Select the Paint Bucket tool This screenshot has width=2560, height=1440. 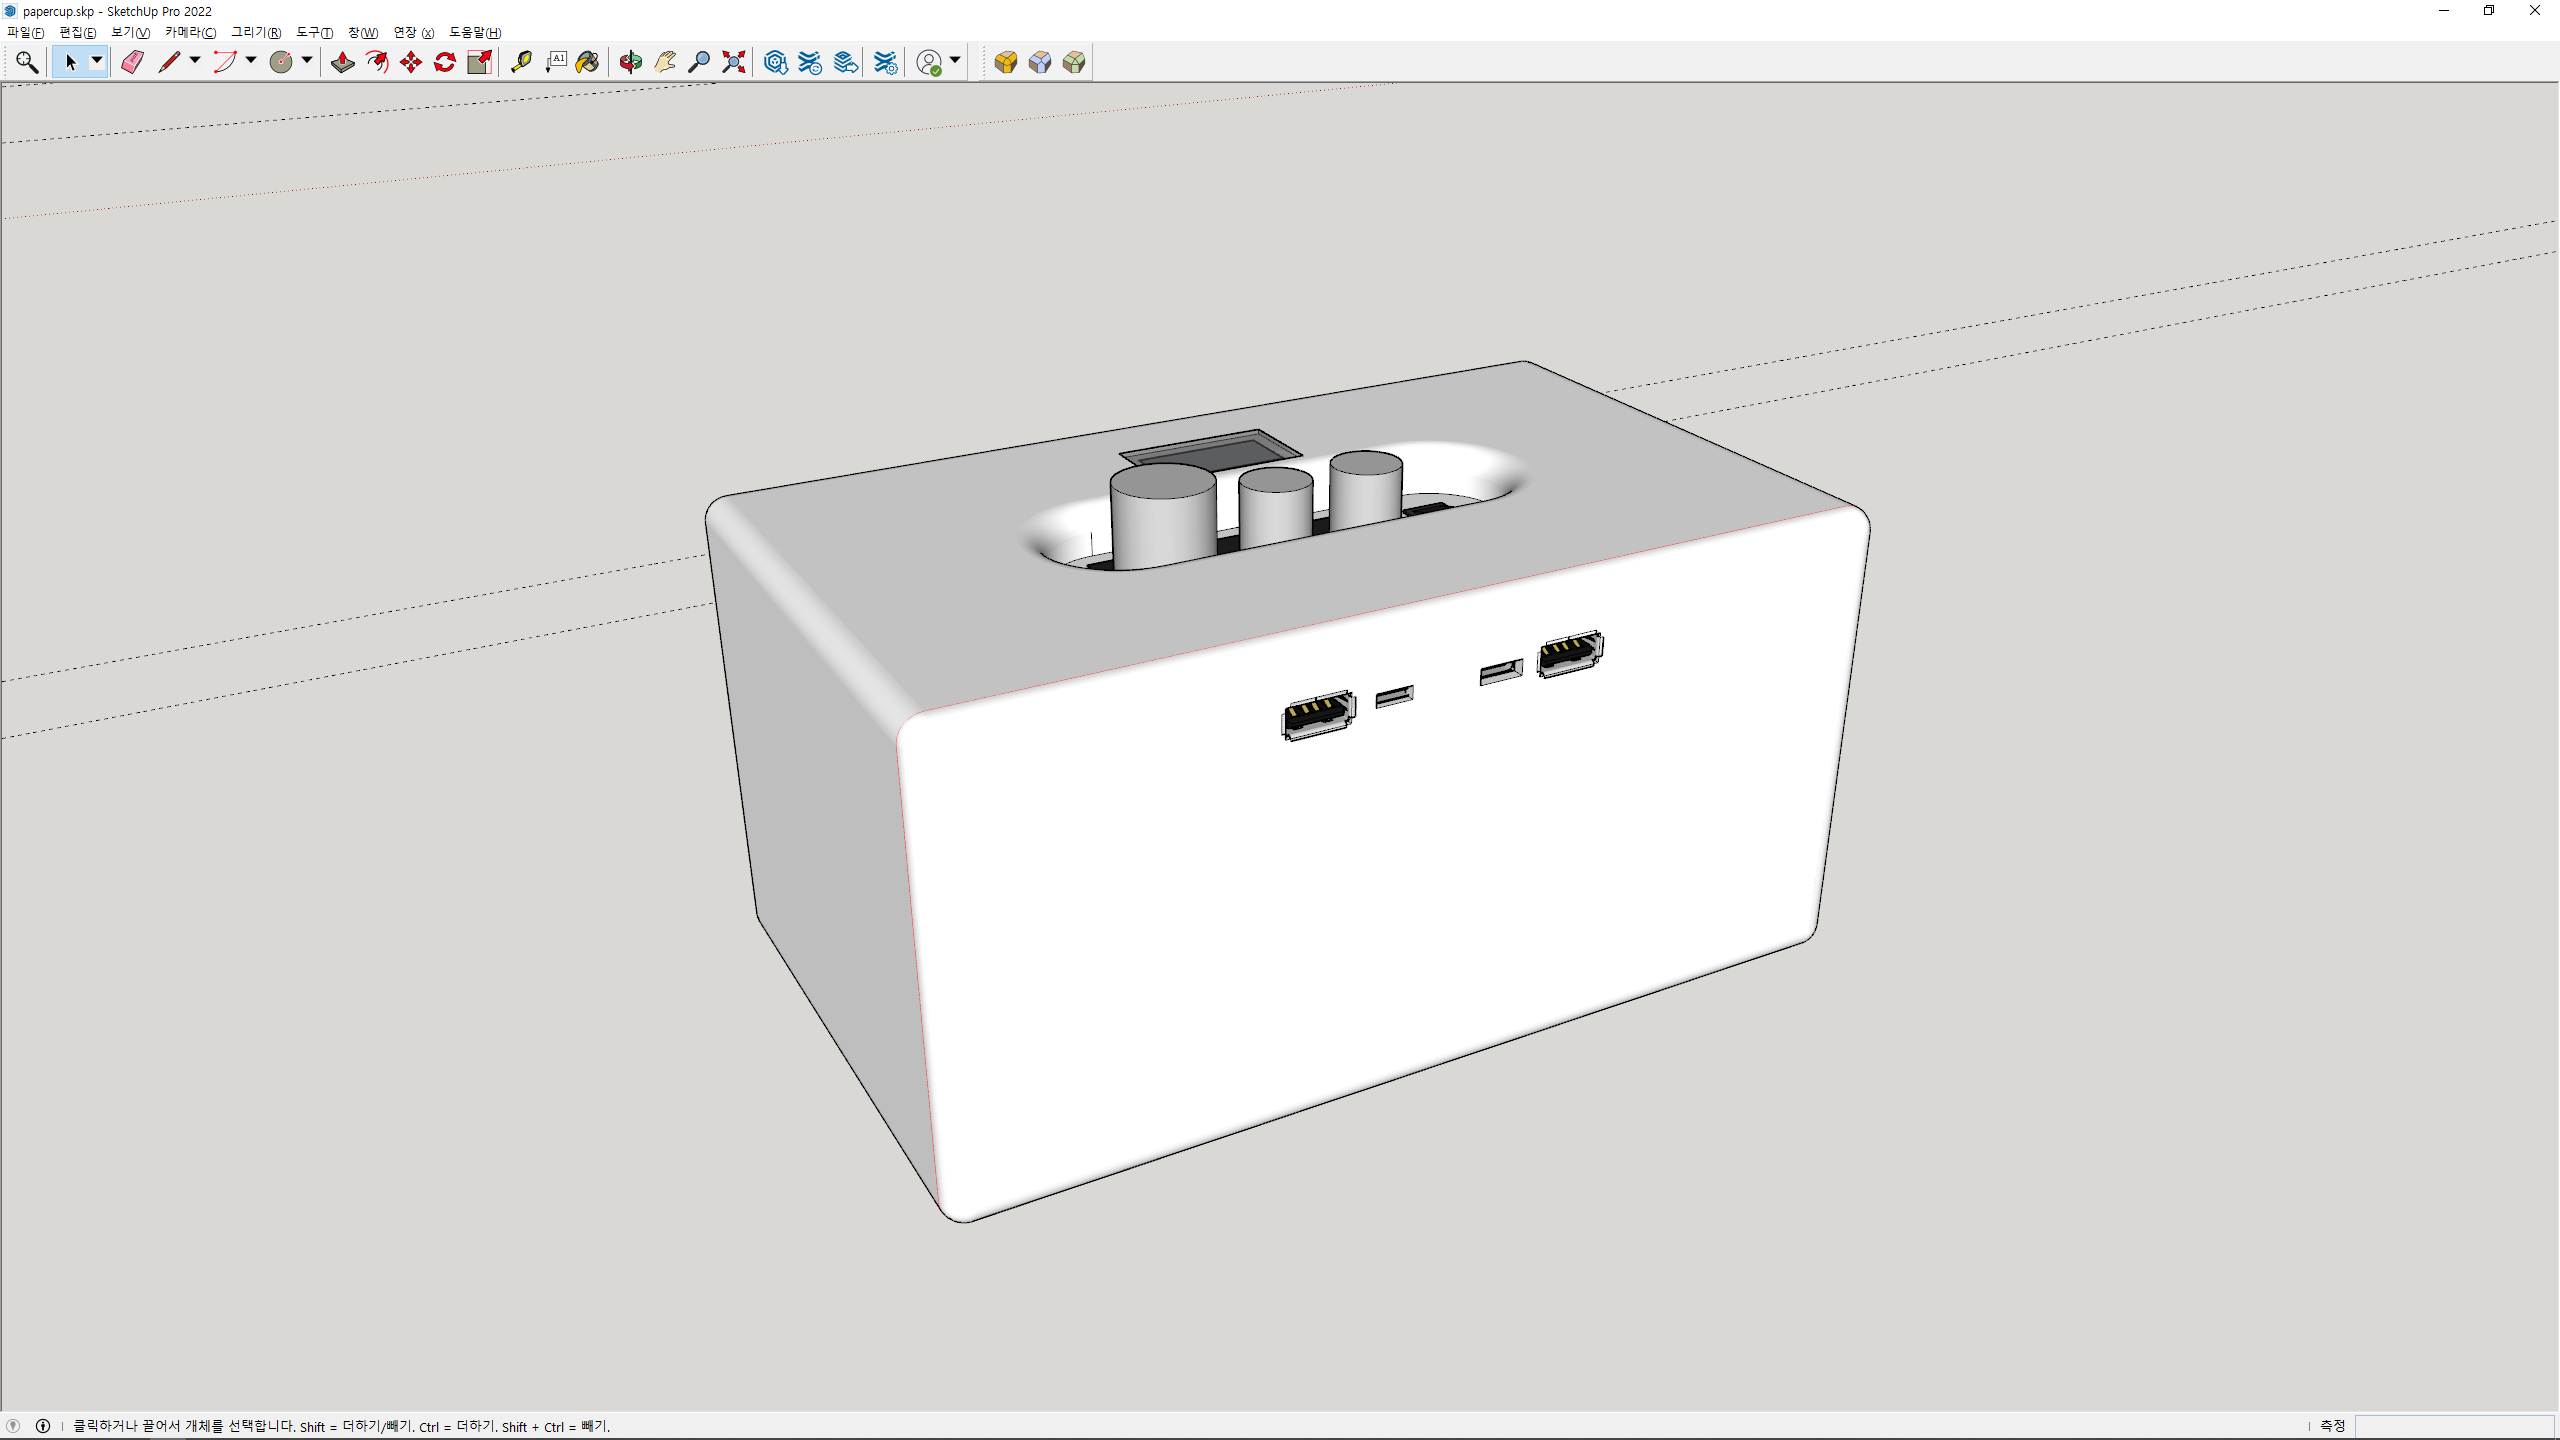588,62
